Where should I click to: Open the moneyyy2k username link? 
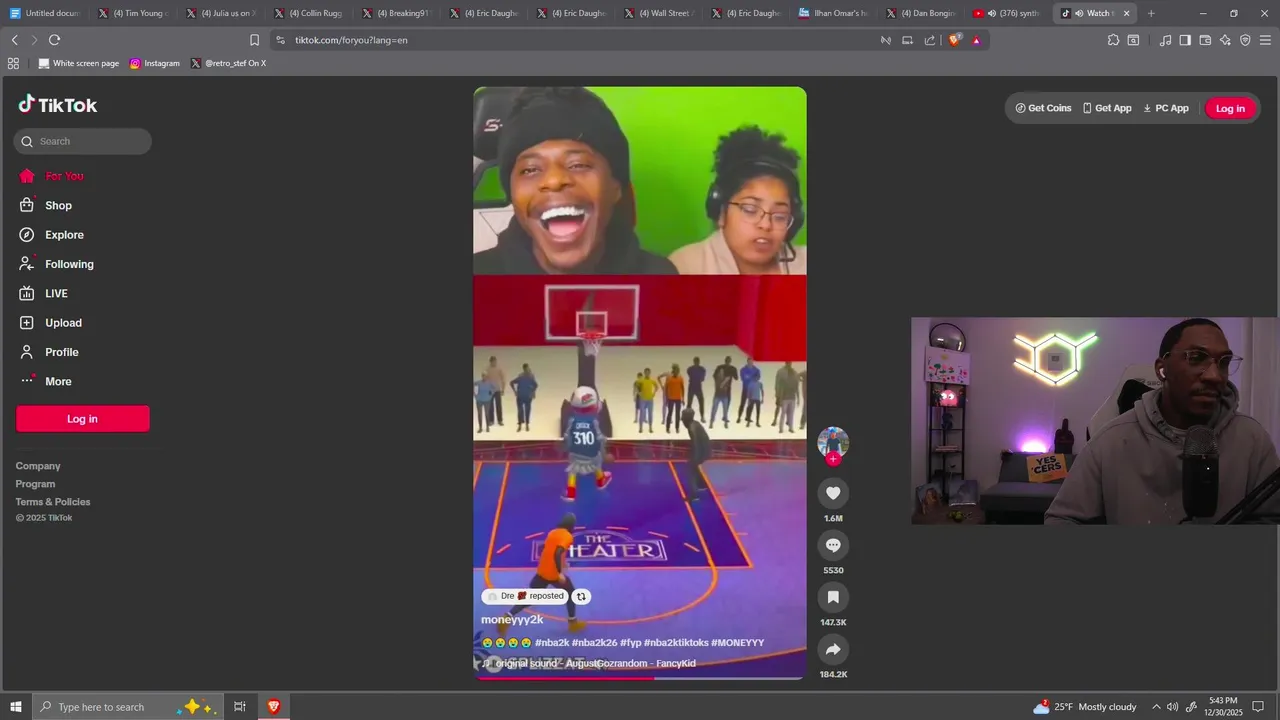click(x=512, y=620)
